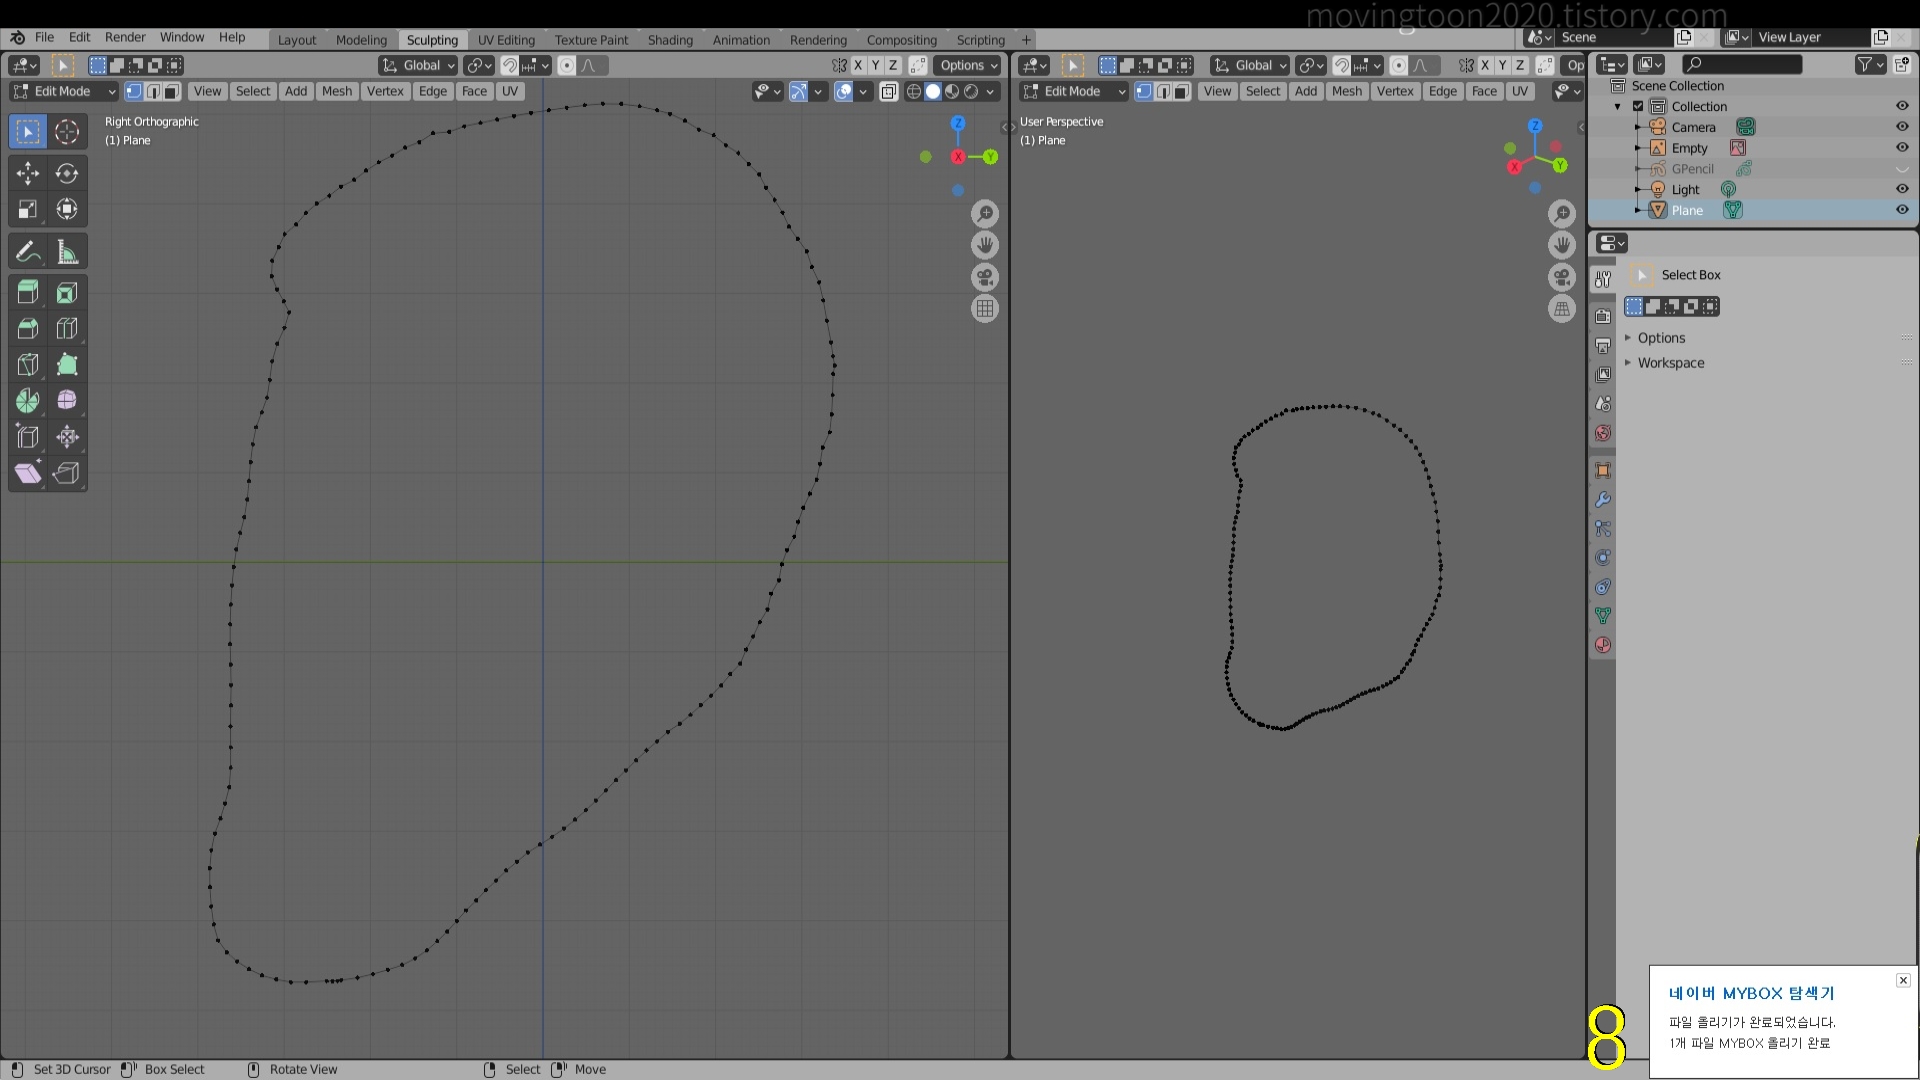Expand the Workspace panel in properties

pos(1670,363)
